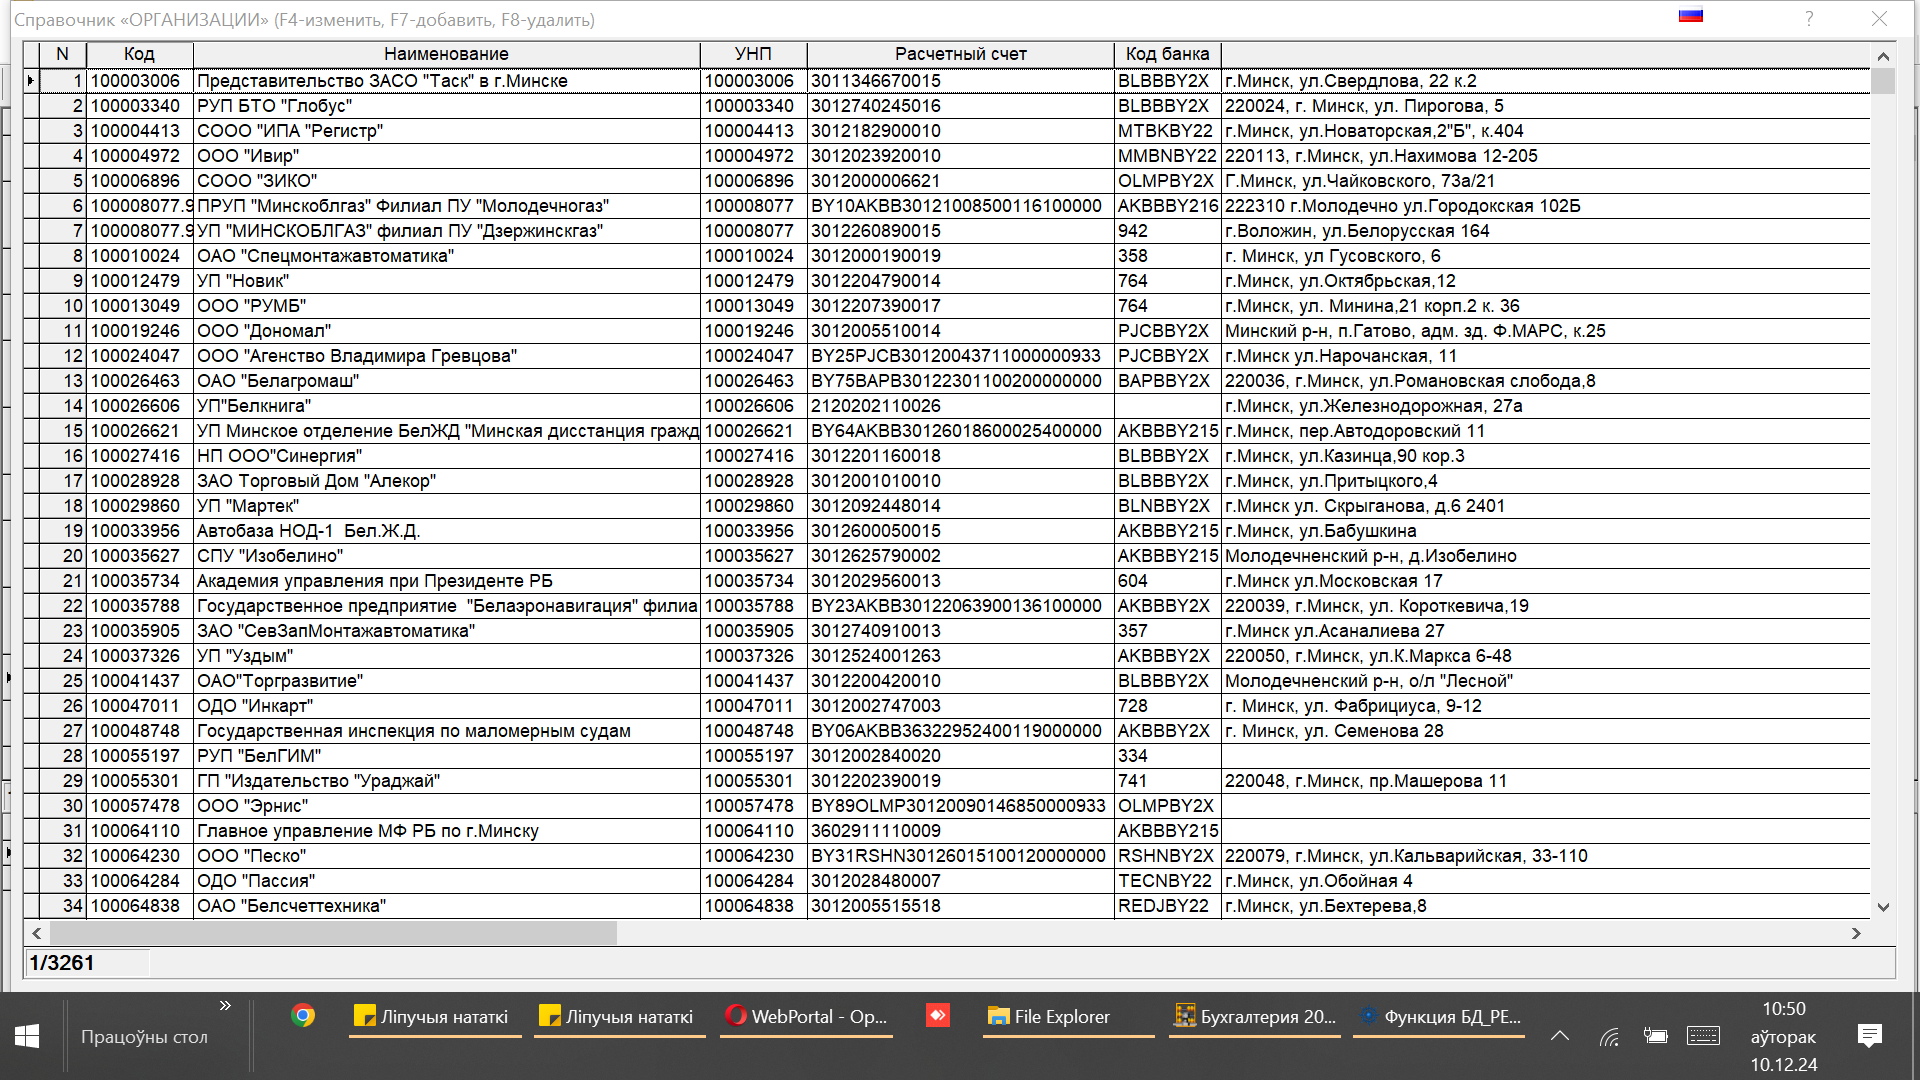The height and width of the screenshot is (1080, 1920).
Task: Click ОАО "Белсчеттехника" name cell
Action: pos(446,906)
